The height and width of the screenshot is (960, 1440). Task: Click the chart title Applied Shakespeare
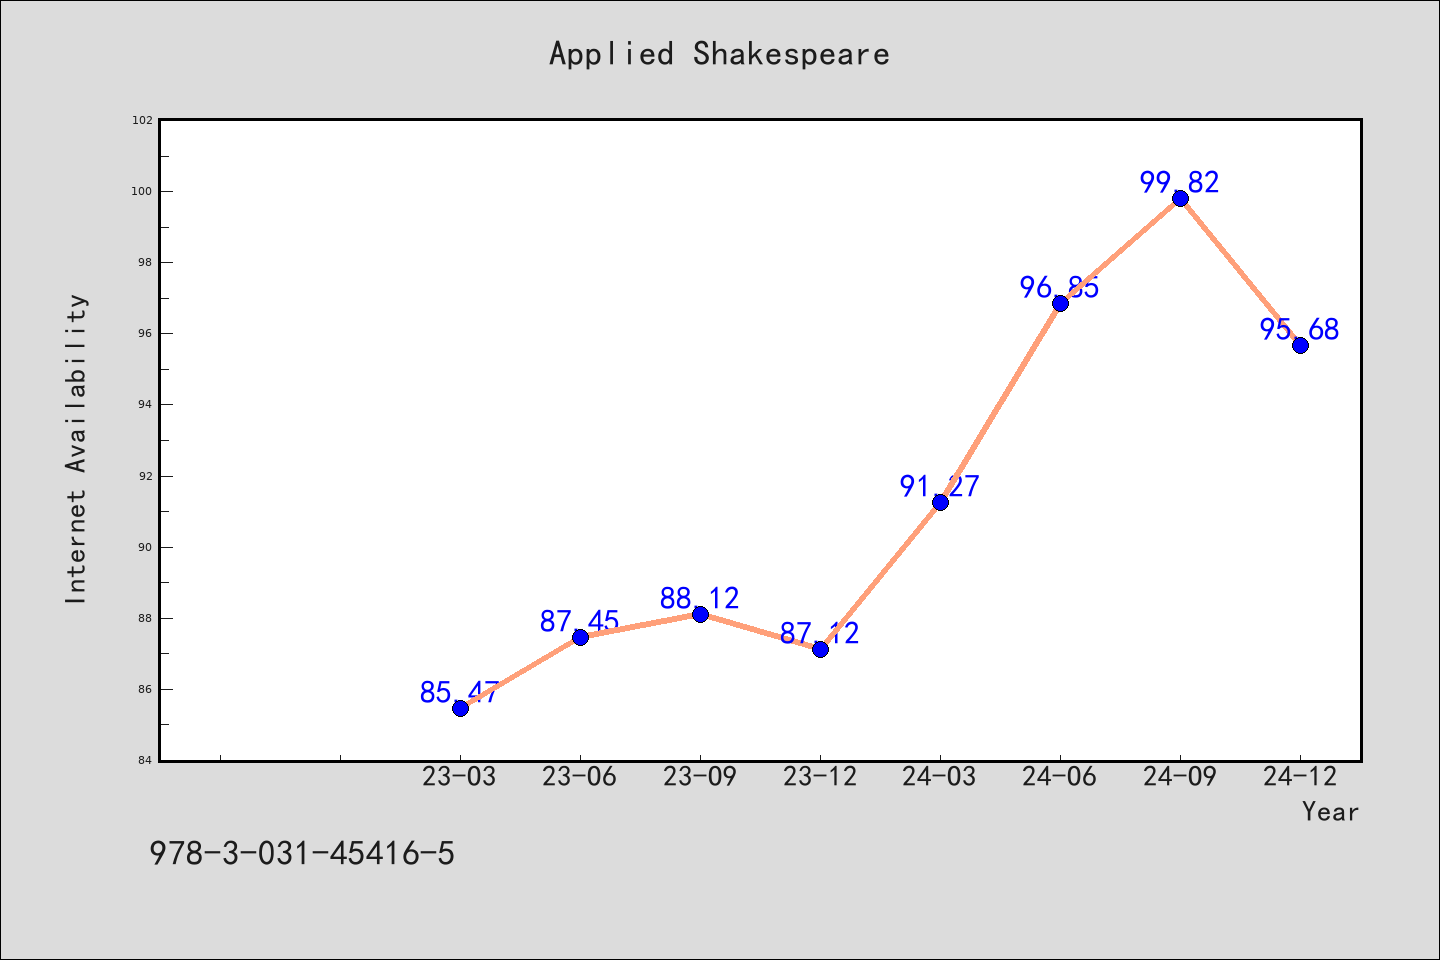tap(719, 53)
